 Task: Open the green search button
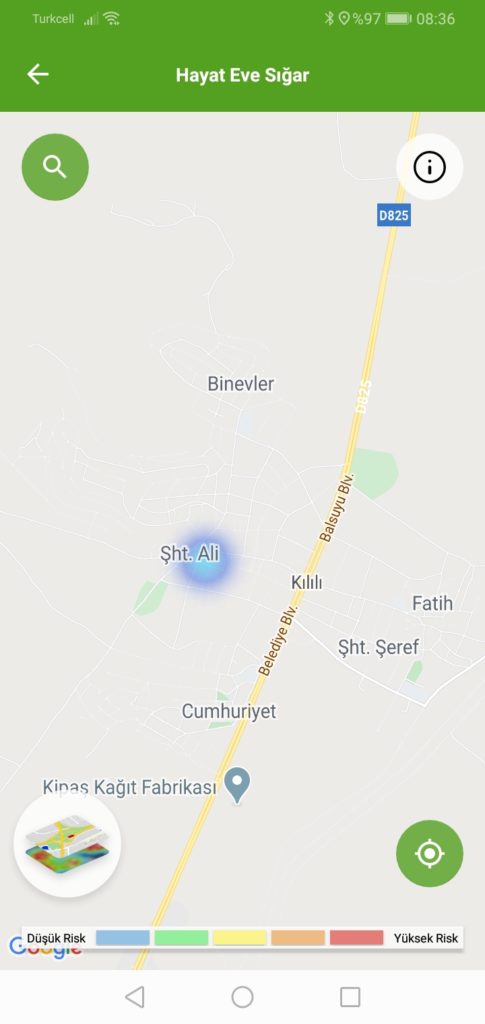click(x=55, y=167)
